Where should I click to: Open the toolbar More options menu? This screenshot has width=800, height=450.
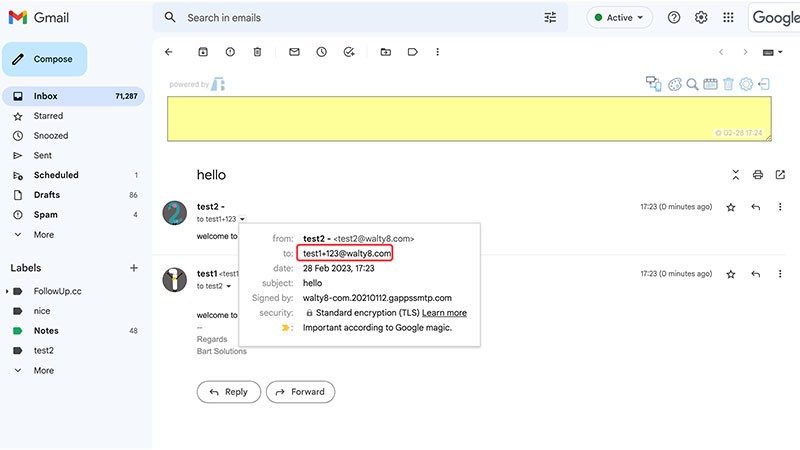(438, 52)
